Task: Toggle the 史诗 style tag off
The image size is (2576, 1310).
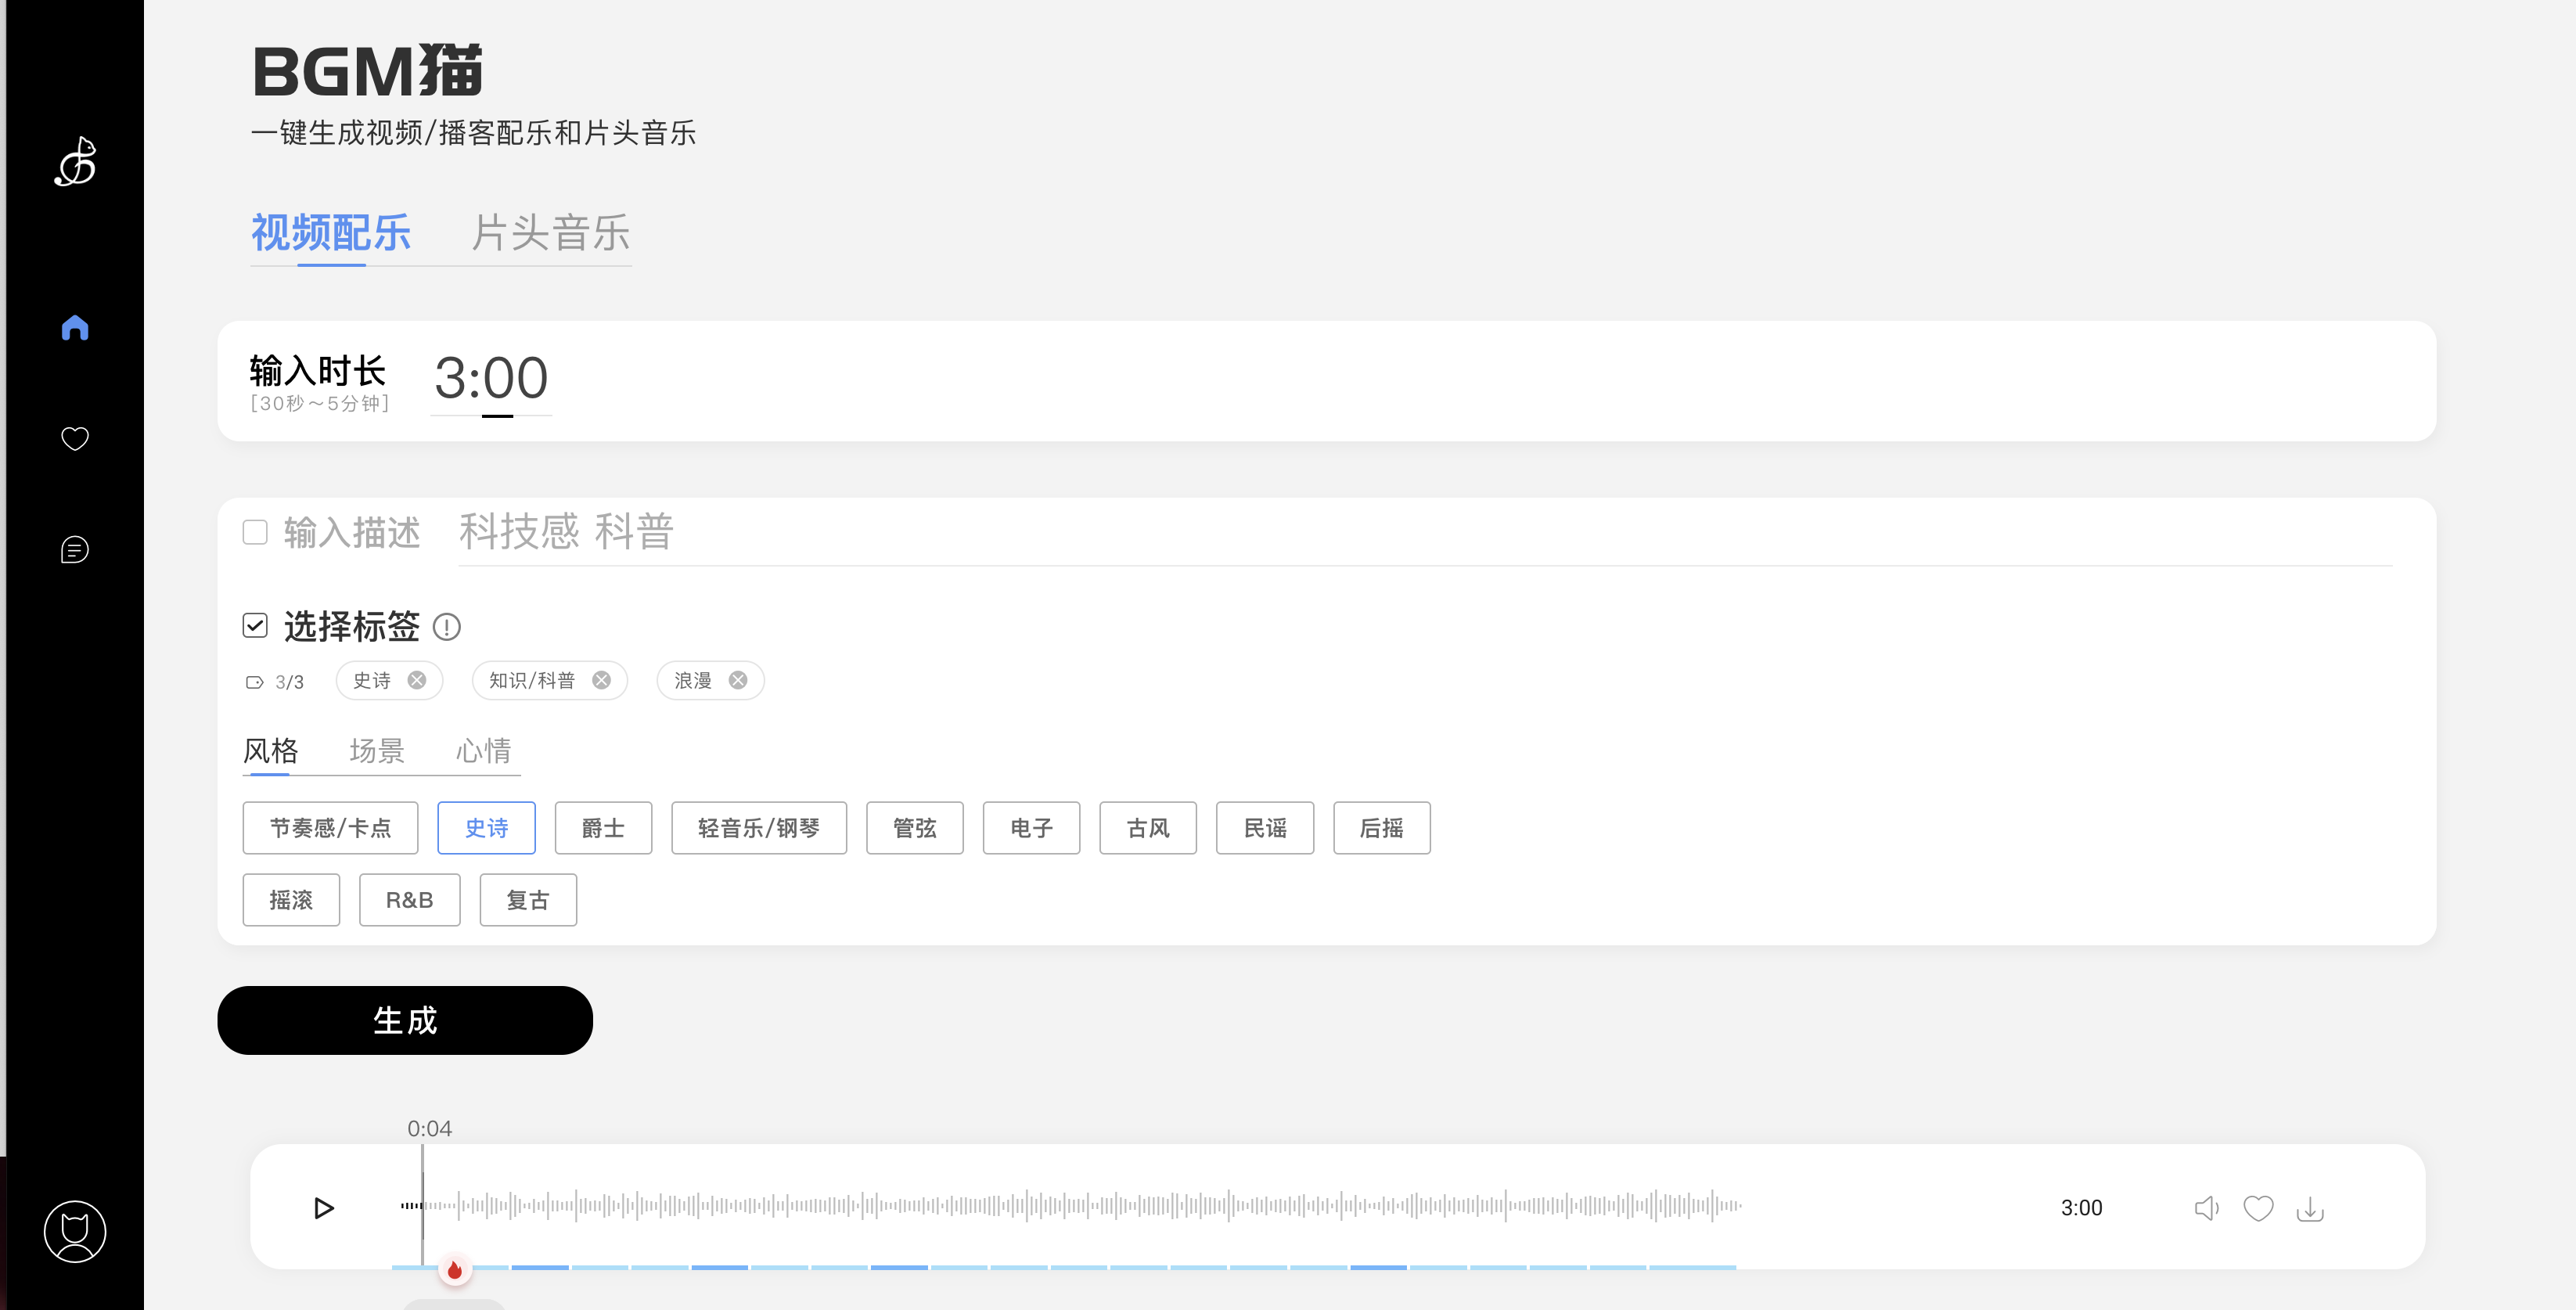Action: tap(486, 828)
